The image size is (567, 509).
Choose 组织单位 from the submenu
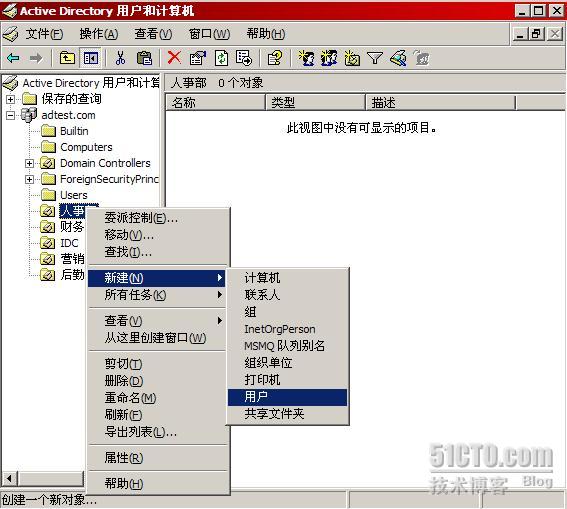point(287,363)
